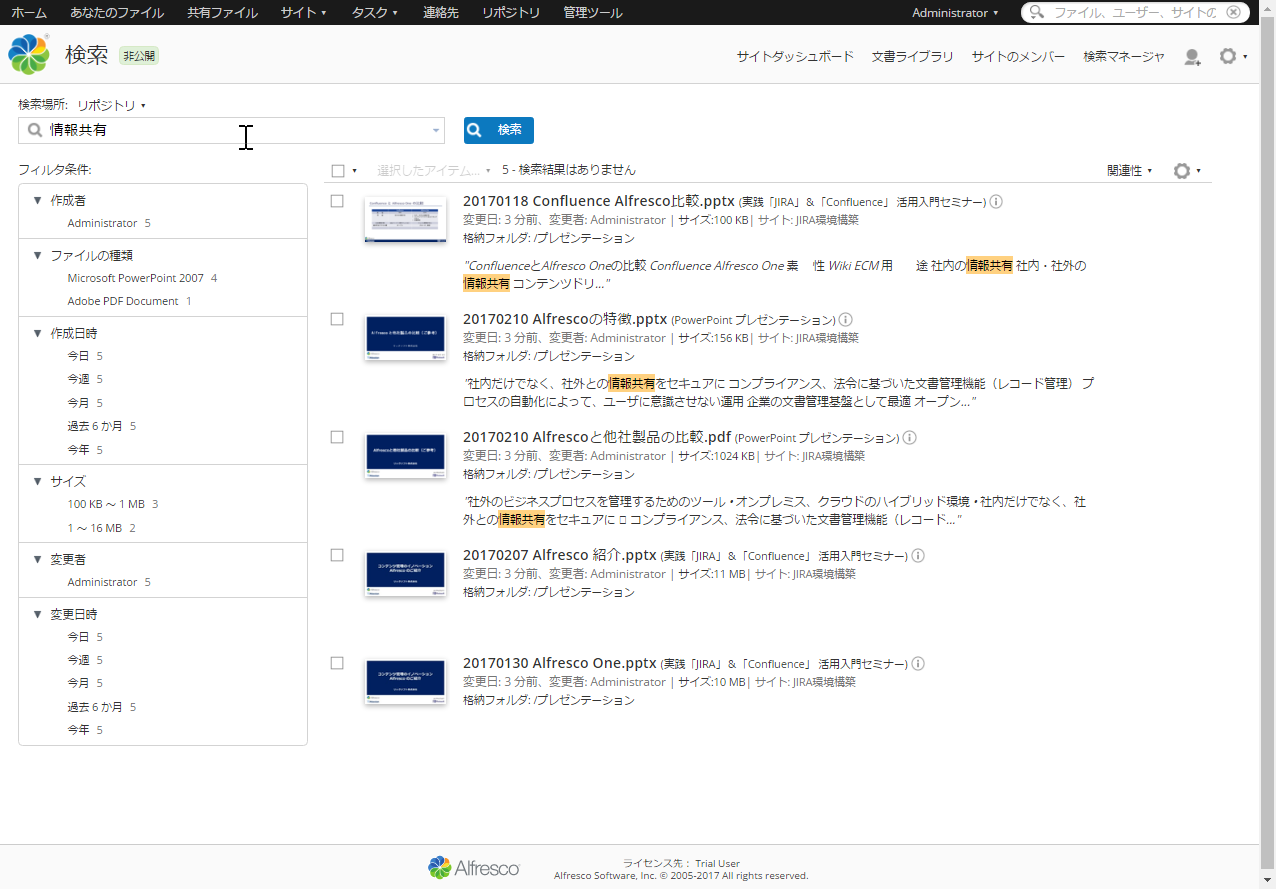Screen dimensions: 1276x889
Task: Open 管理ツール in the top bar
Action: point(592,13)
